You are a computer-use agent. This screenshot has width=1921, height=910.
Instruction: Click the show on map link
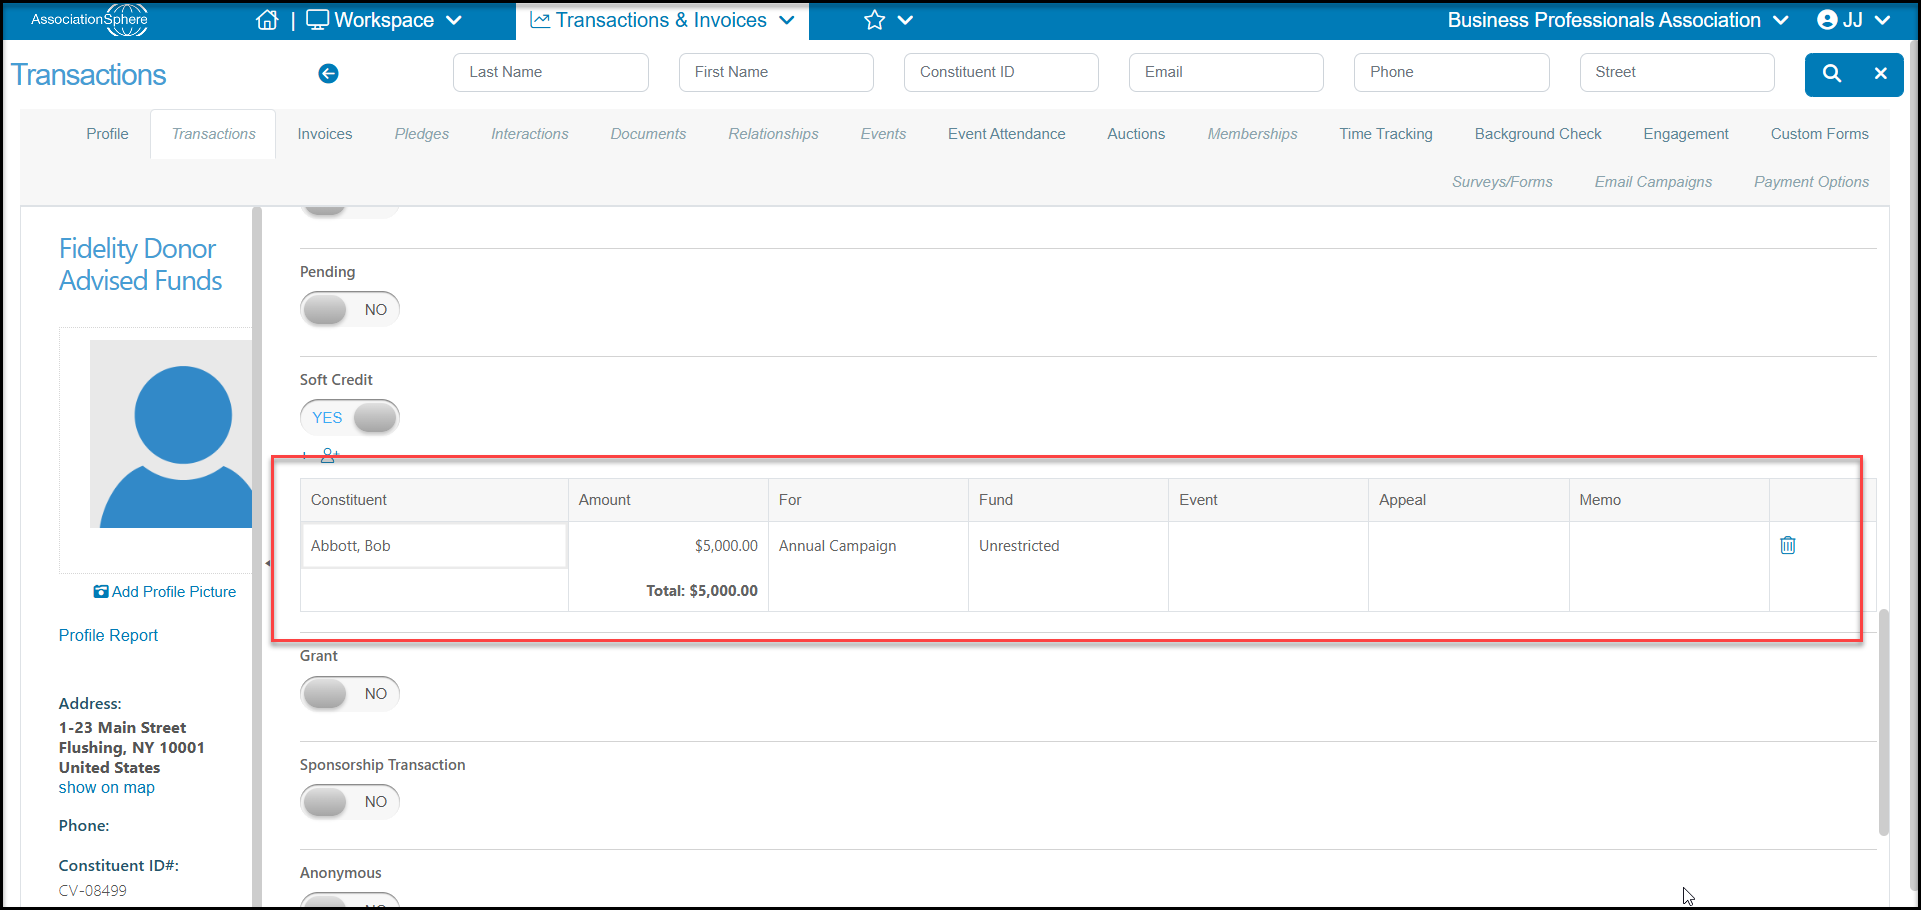106,787
